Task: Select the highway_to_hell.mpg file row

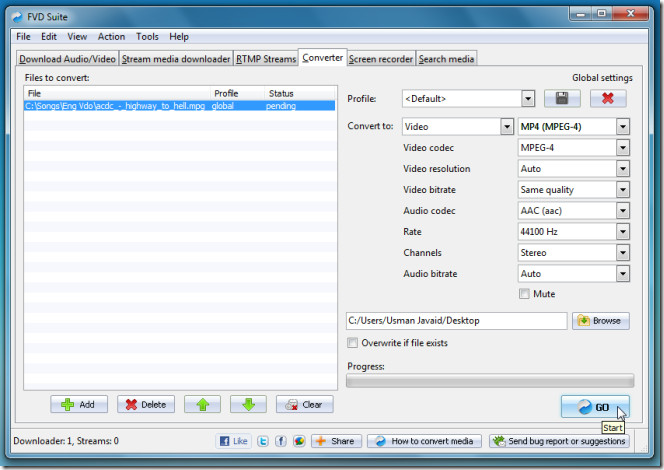Action: pos(180,106)
